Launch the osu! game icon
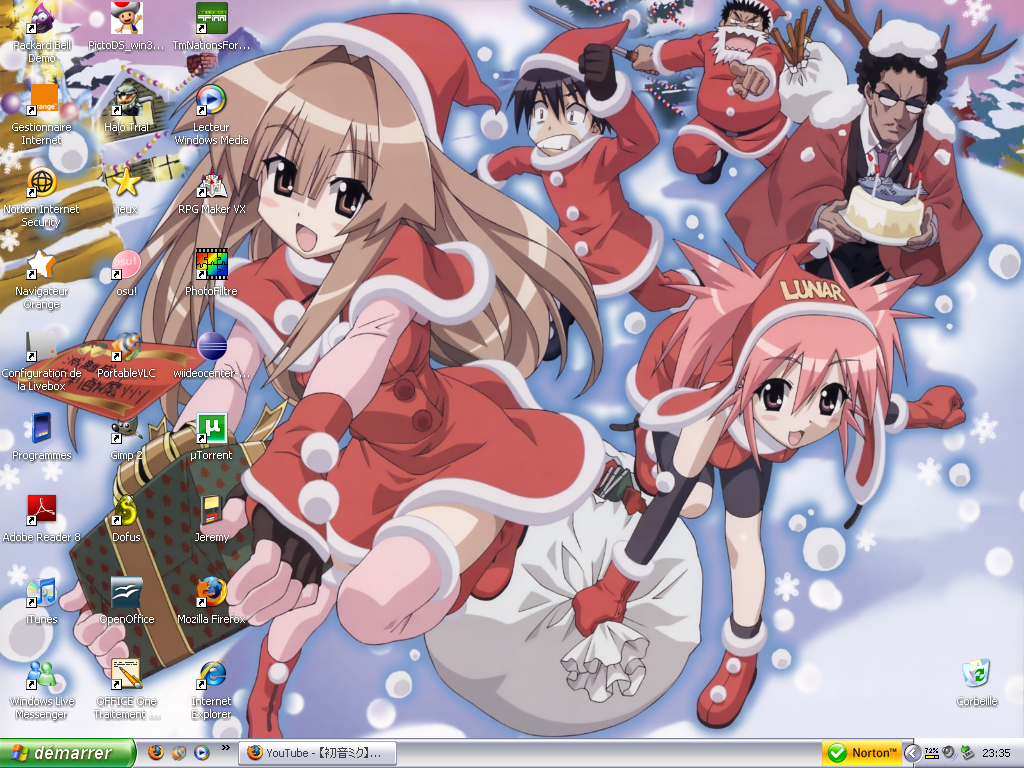This screenshot has width=1024, height=768. [126, 273]
